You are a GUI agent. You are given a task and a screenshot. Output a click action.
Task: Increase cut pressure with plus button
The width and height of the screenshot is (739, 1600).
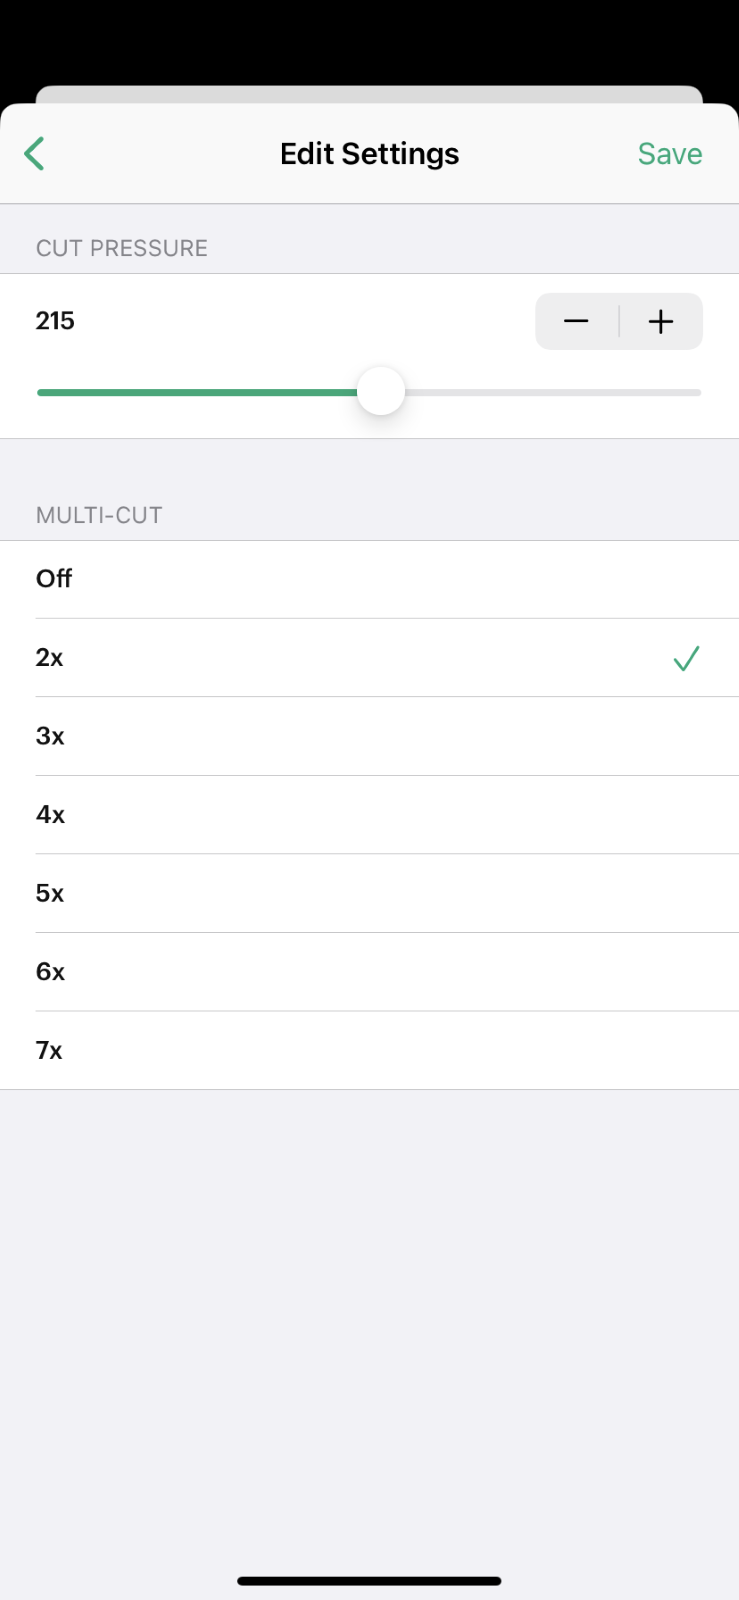coord(661,321)
